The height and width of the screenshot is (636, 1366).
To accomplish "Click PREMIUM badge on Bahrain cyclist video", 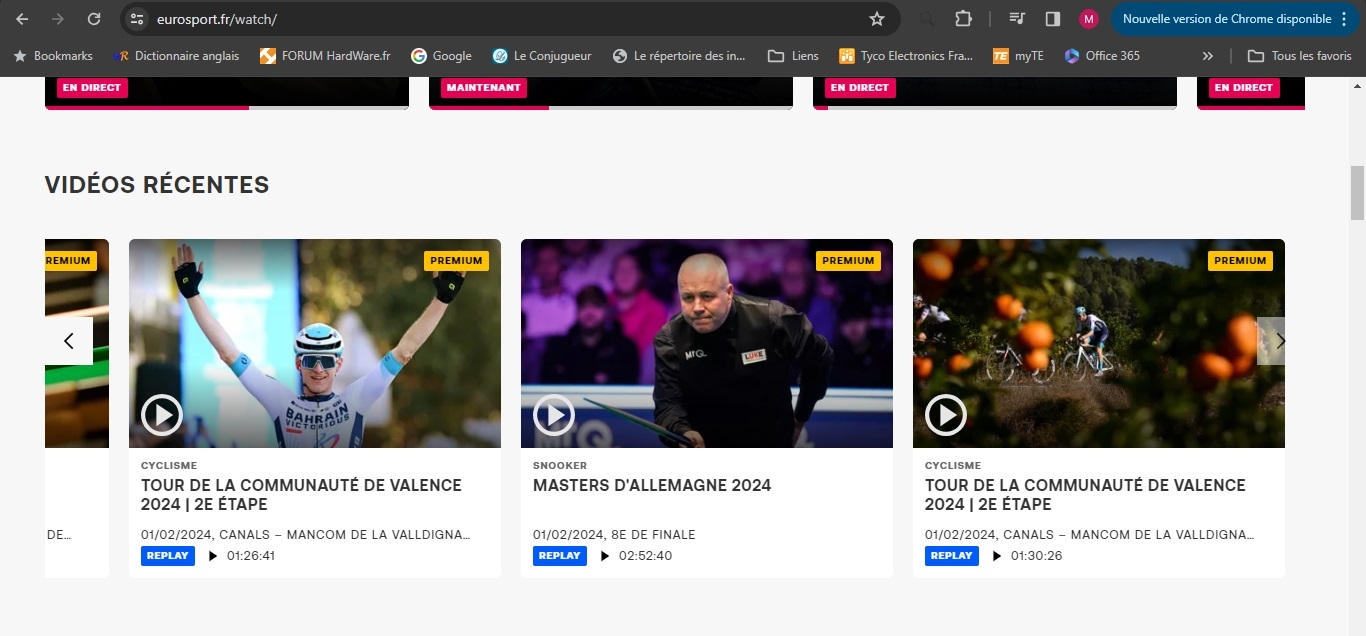I will point(456,261).
